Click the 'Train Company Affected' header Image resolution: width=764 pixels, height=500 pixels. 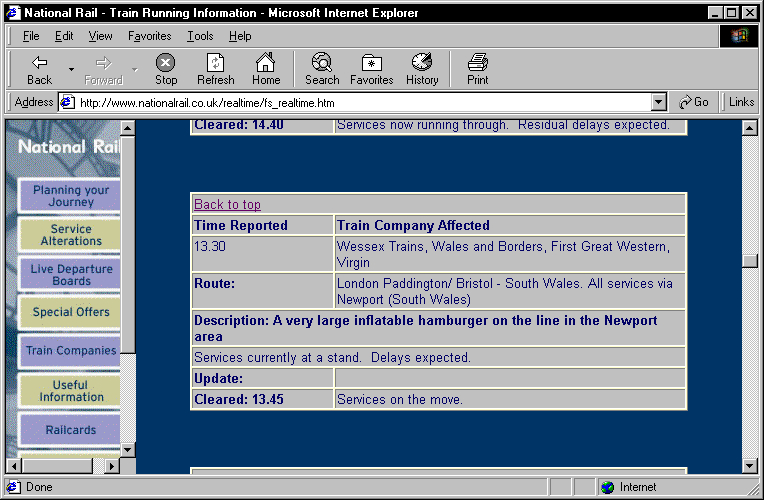(x=413, y=225)
